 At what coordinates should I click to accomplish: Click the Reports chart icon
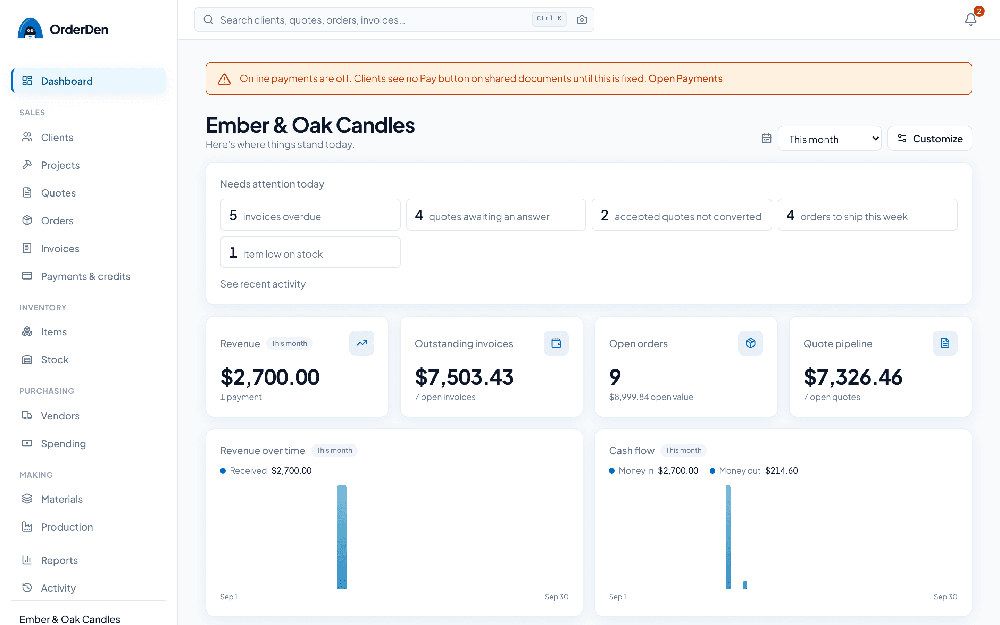[x=27, y=560]
